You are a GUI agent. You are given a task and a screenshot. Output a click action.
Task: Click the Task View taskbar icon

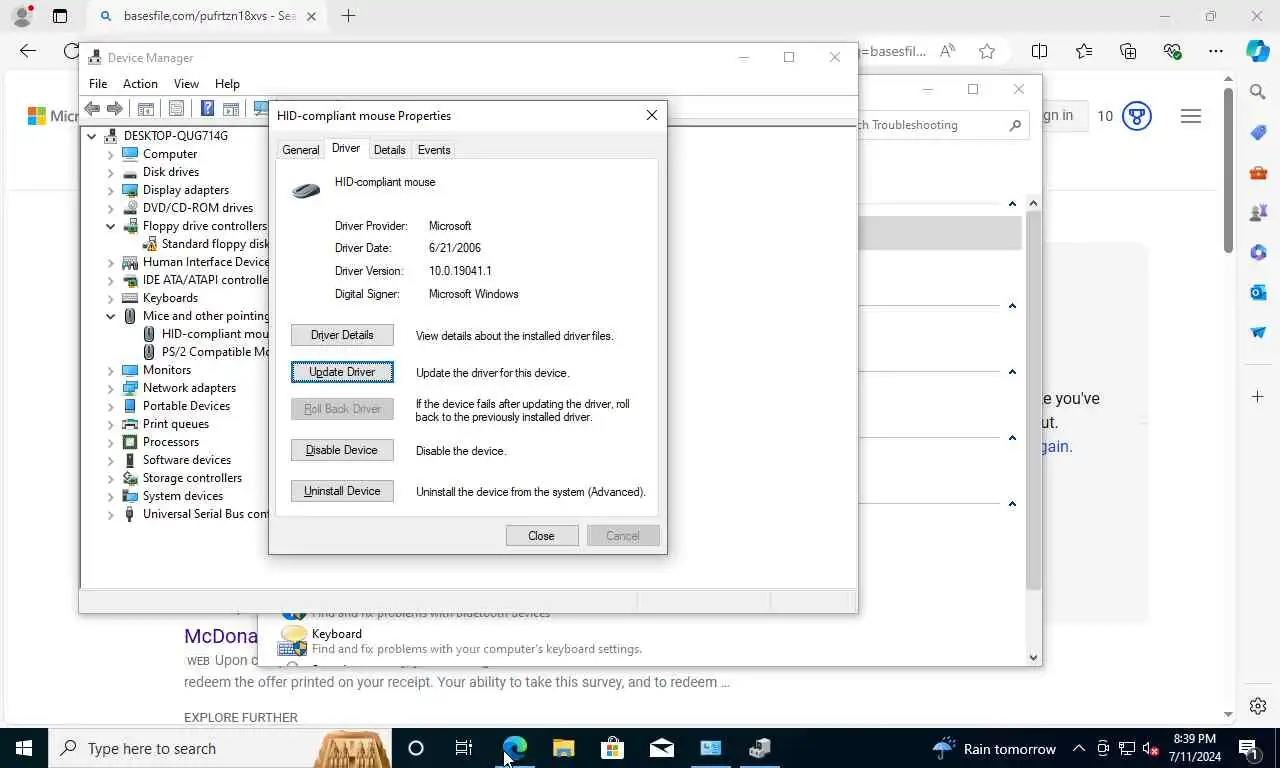tap(464, 748)
